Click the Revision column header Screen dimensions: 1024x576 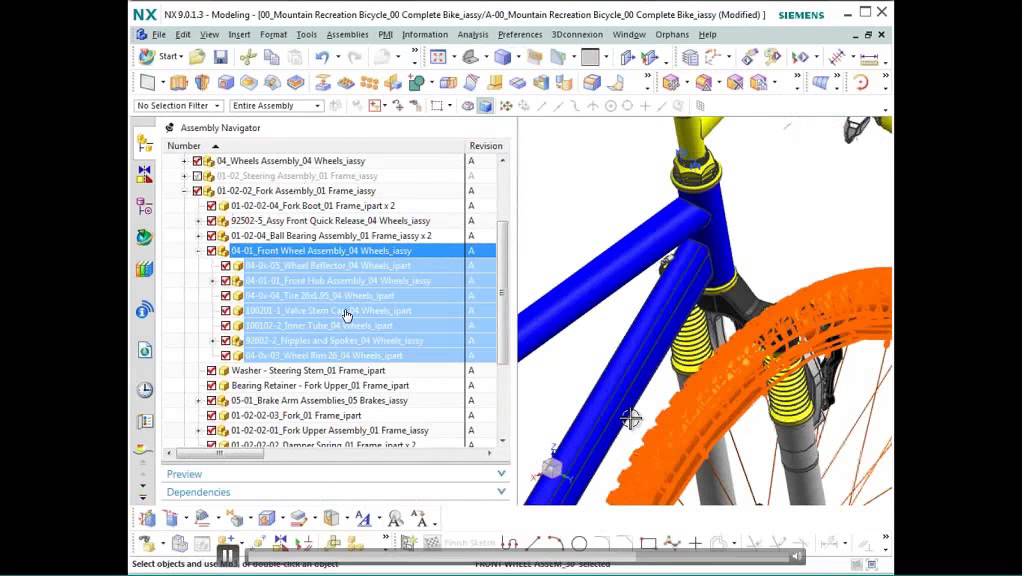click(x=486, y=146)
